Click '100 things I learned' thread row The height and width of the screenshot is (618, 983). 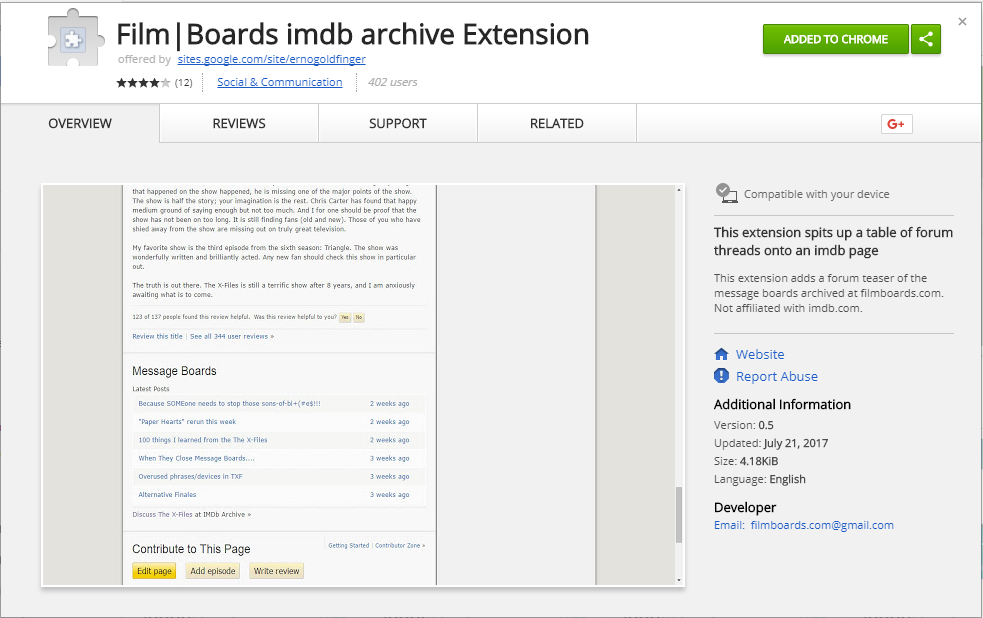279,440
